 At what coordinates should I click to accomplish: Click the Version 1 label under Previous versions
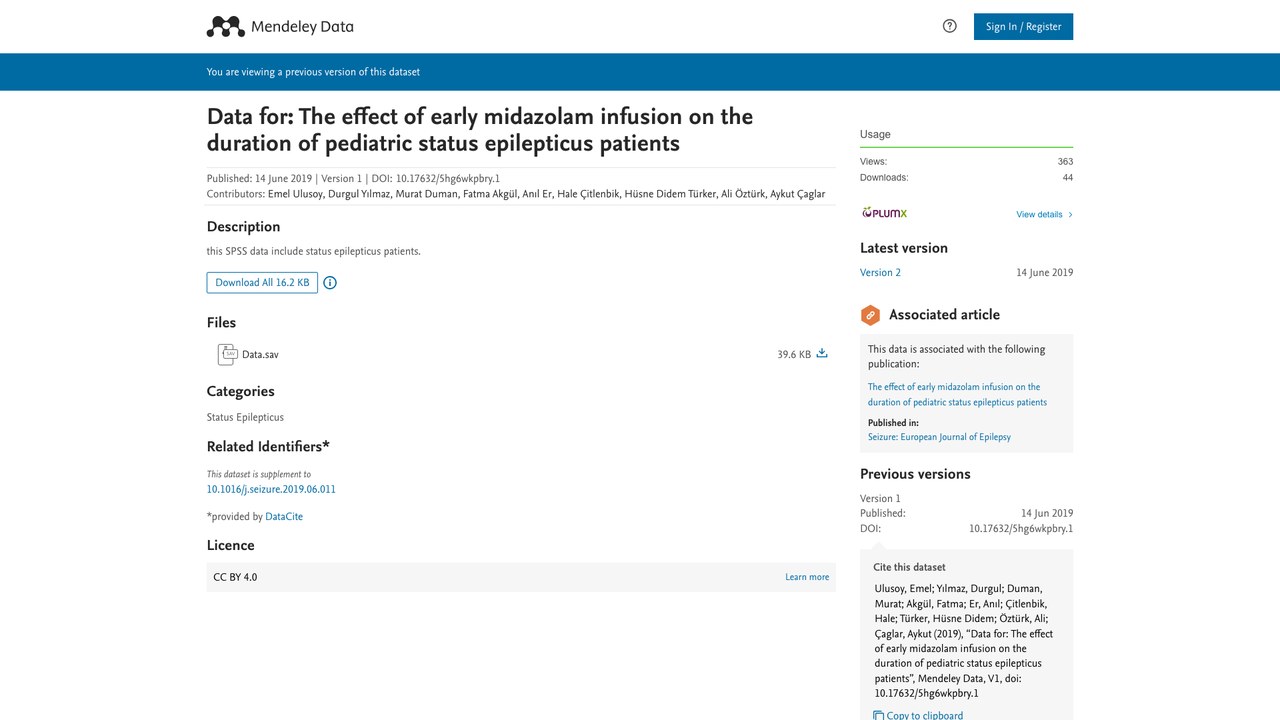[880, 499]
